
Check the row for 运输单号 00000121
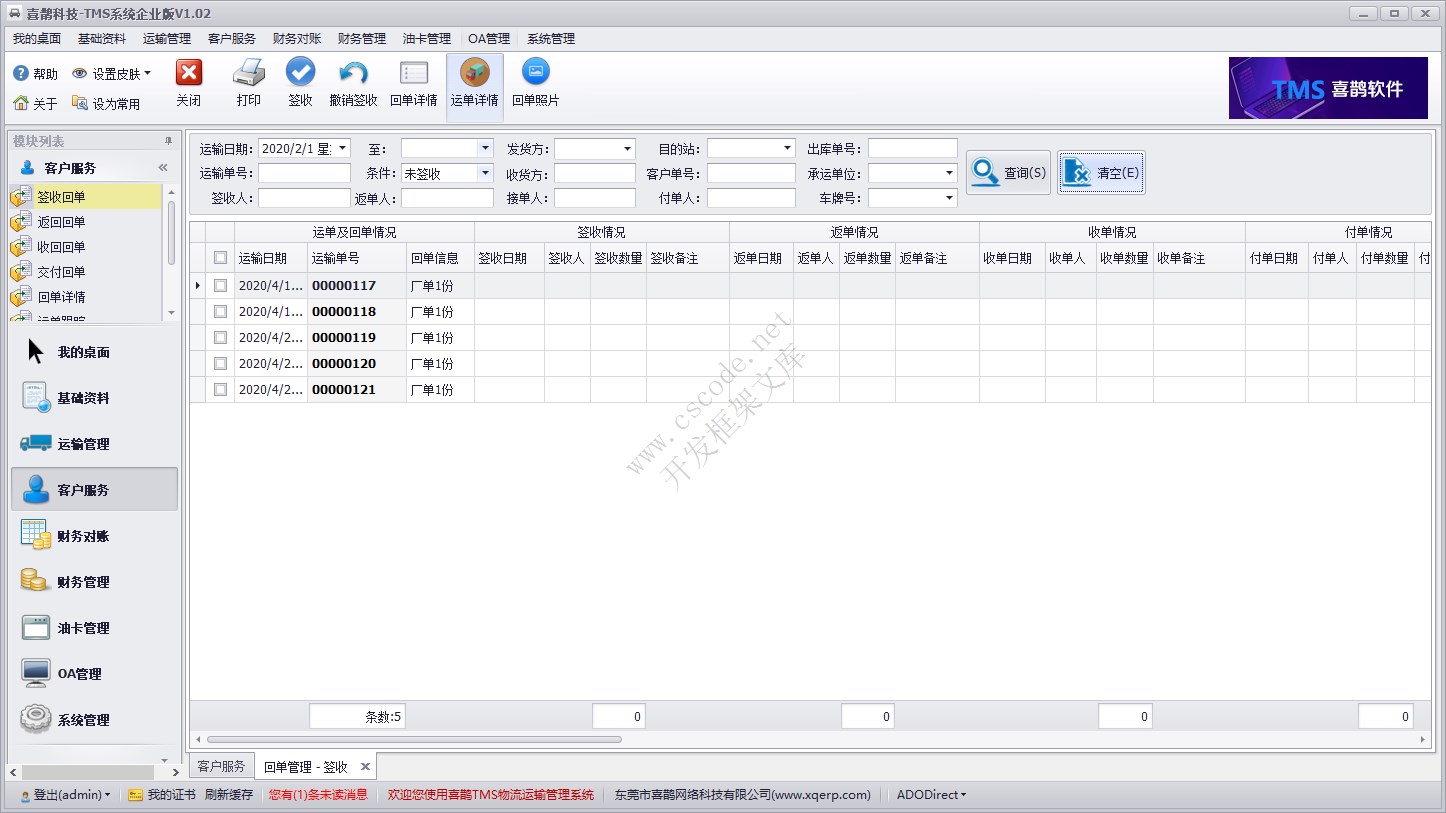(x=220, y=390)
